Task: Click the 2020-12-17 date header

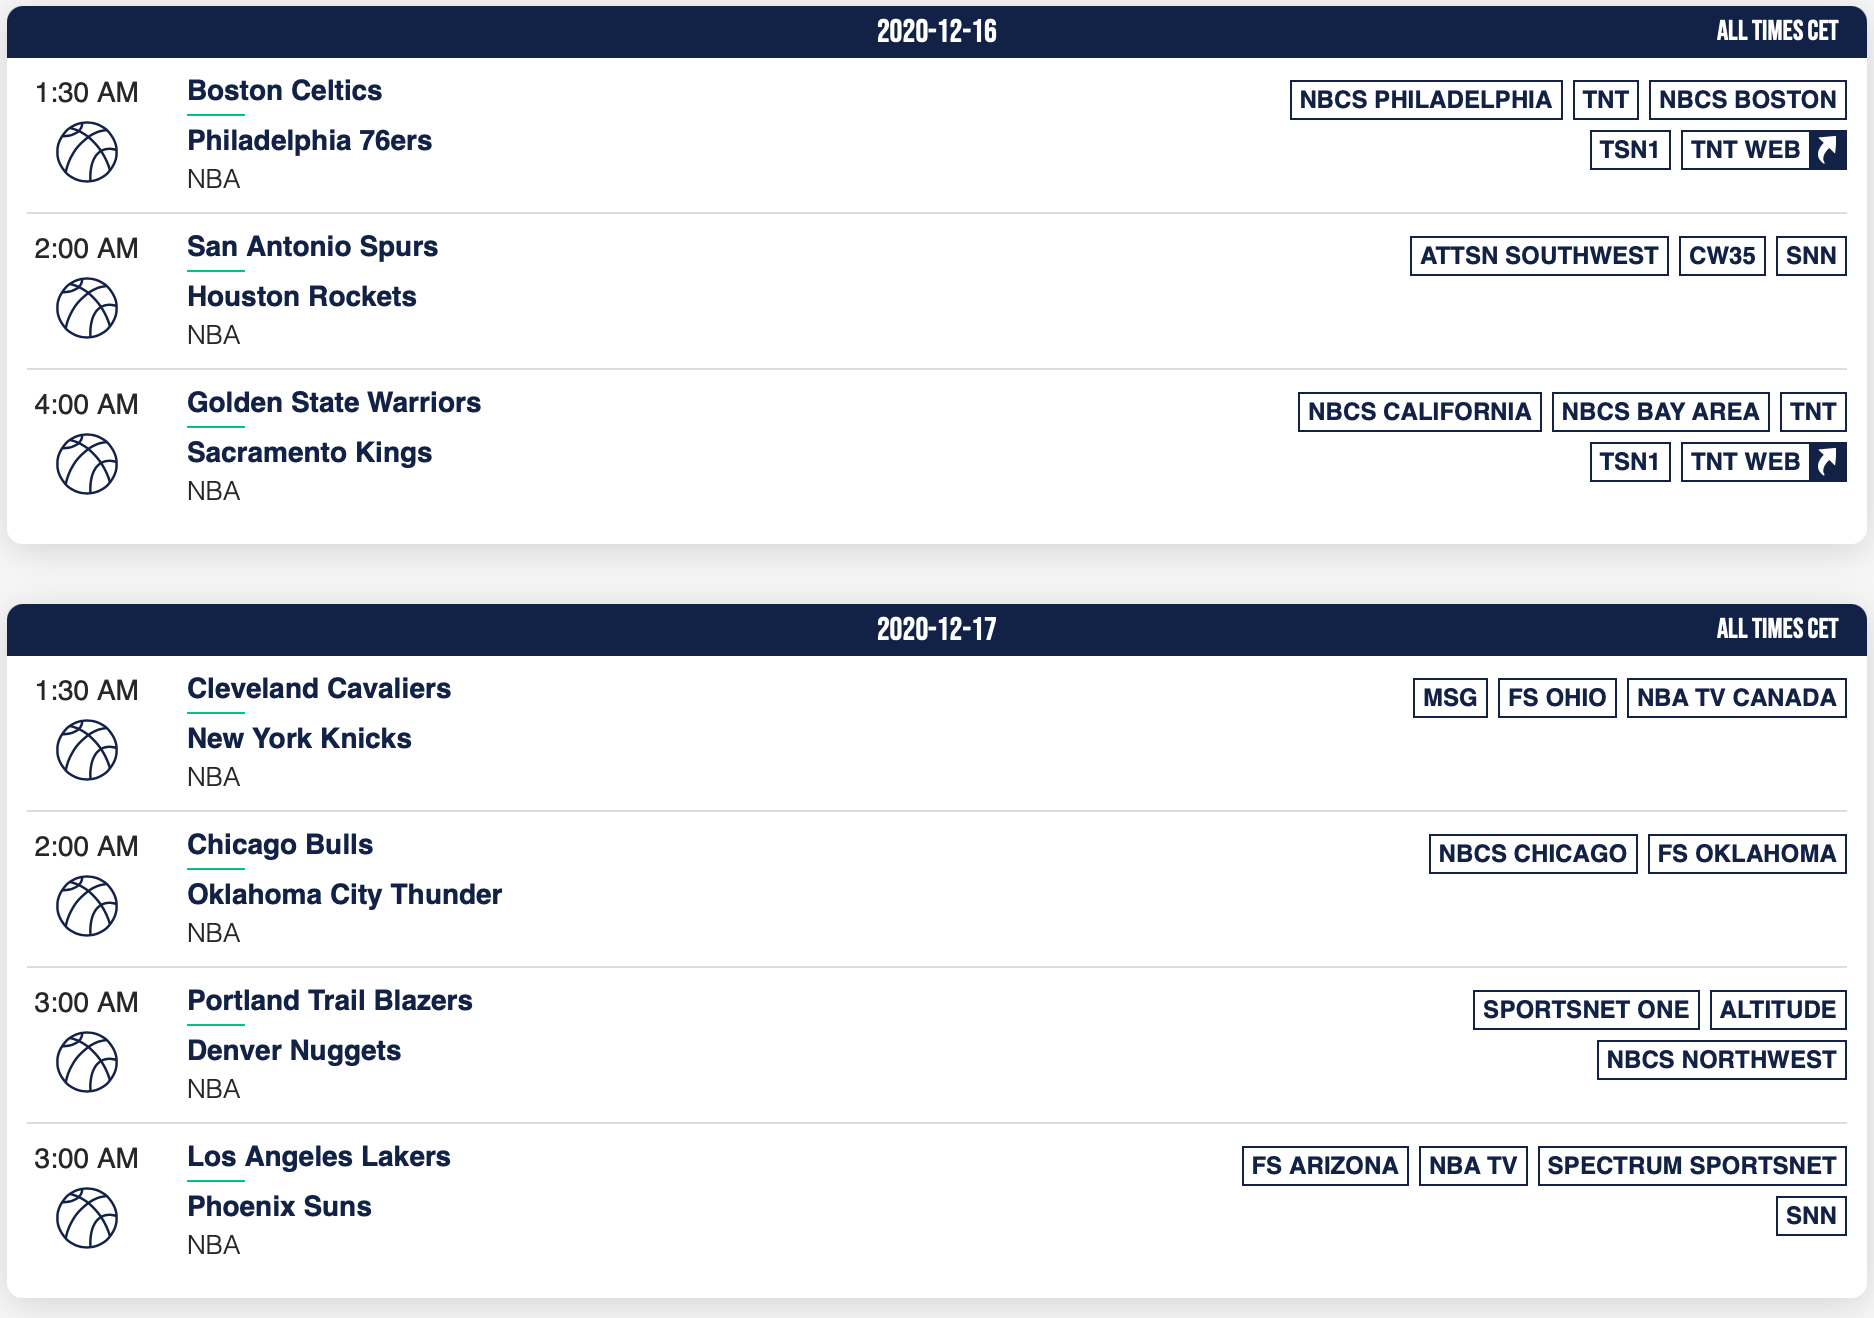Action: coord(937,629)
